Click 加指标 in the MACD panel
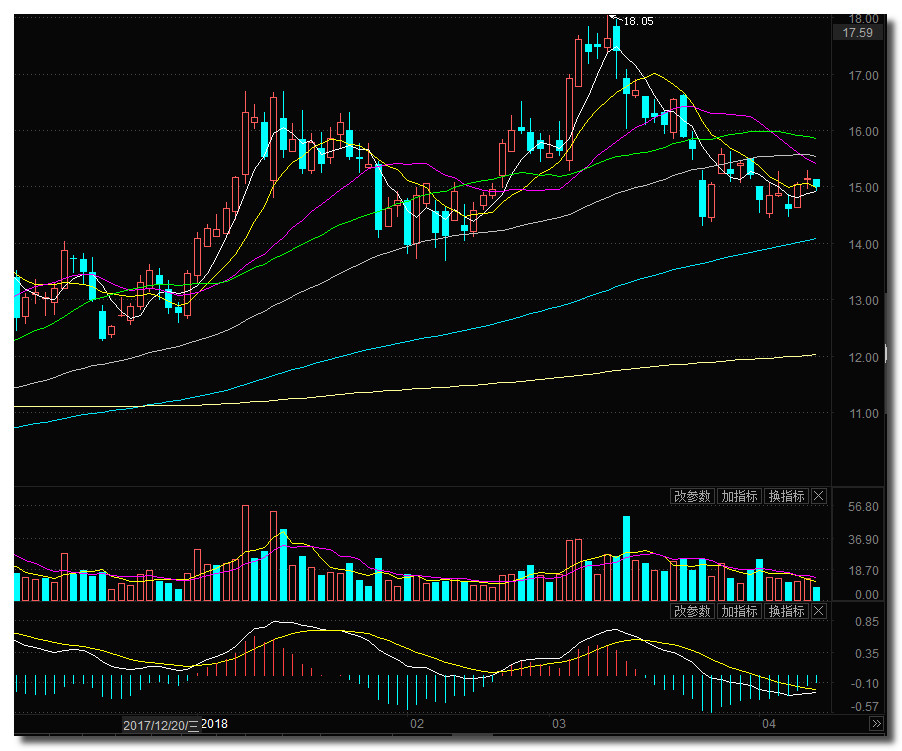The width and height of the screenshot is (902, 751). coord(739,611)
